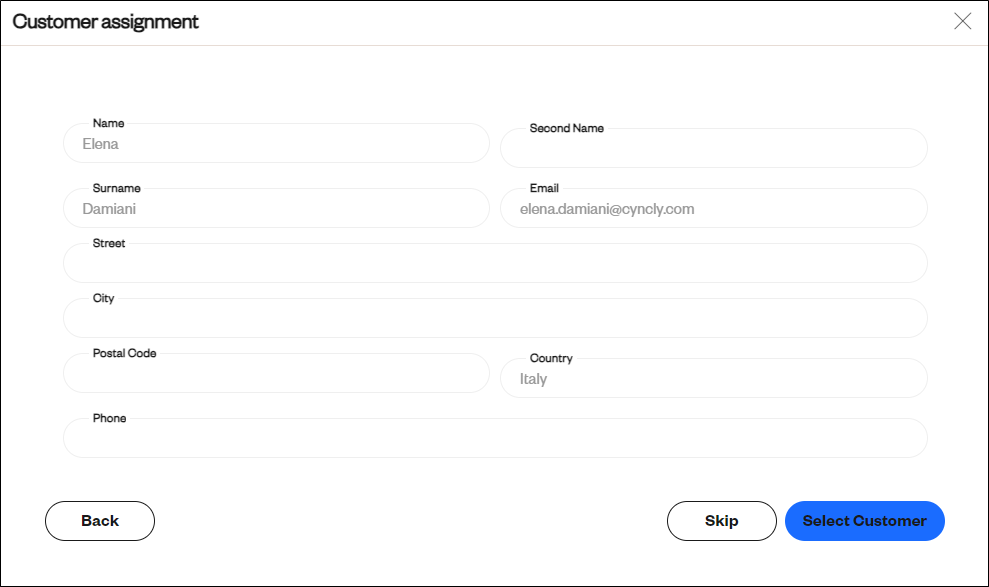This screenshot has width=989, height=587.
Task: Close the Customer assignment dialog
Action: tap(963, 21)
